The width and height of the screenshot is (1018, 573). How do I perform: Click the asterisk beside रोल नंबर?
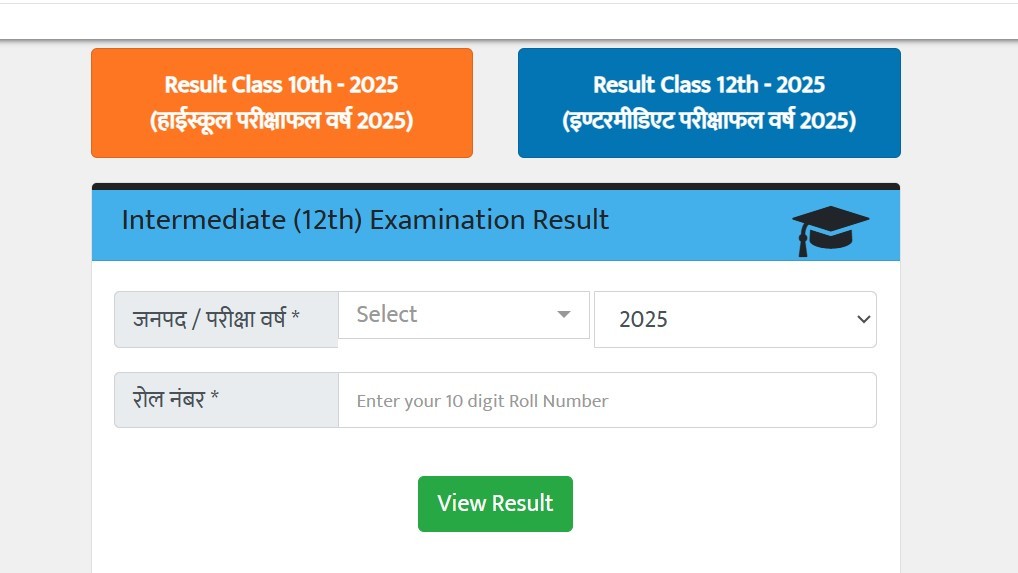215,400
